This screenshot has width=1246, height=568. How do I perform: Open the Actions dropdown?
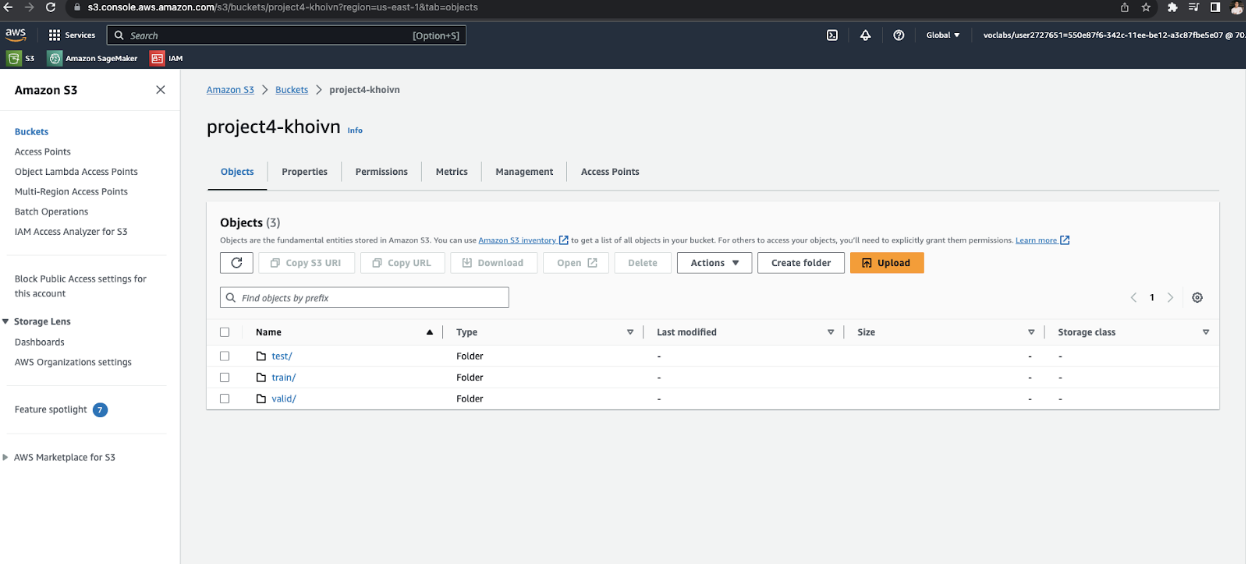(x=714, y=263)
